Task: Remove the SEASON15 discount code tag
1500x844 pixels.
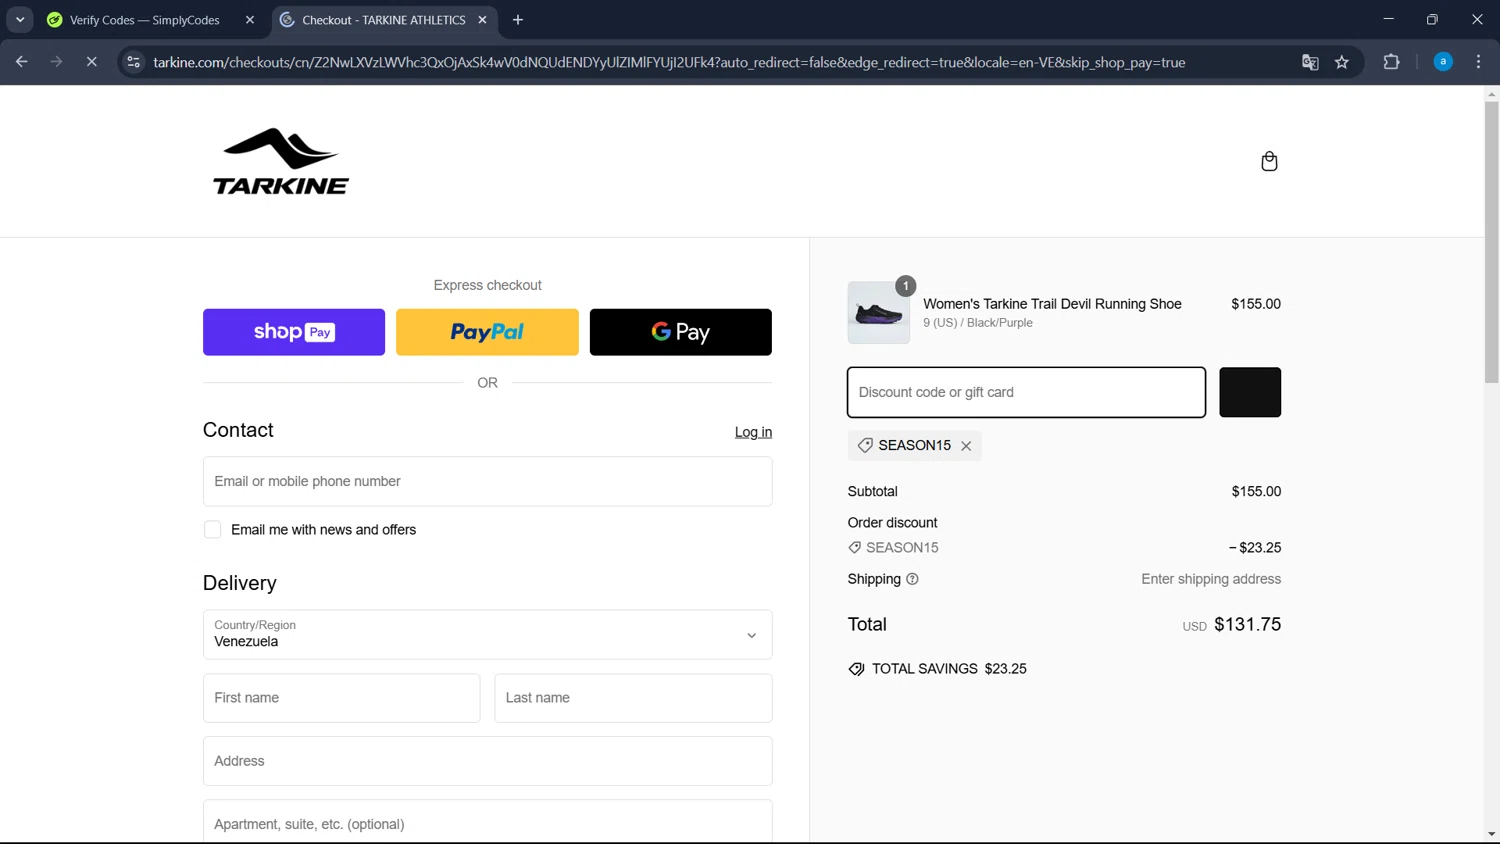Action: [966, 446]
